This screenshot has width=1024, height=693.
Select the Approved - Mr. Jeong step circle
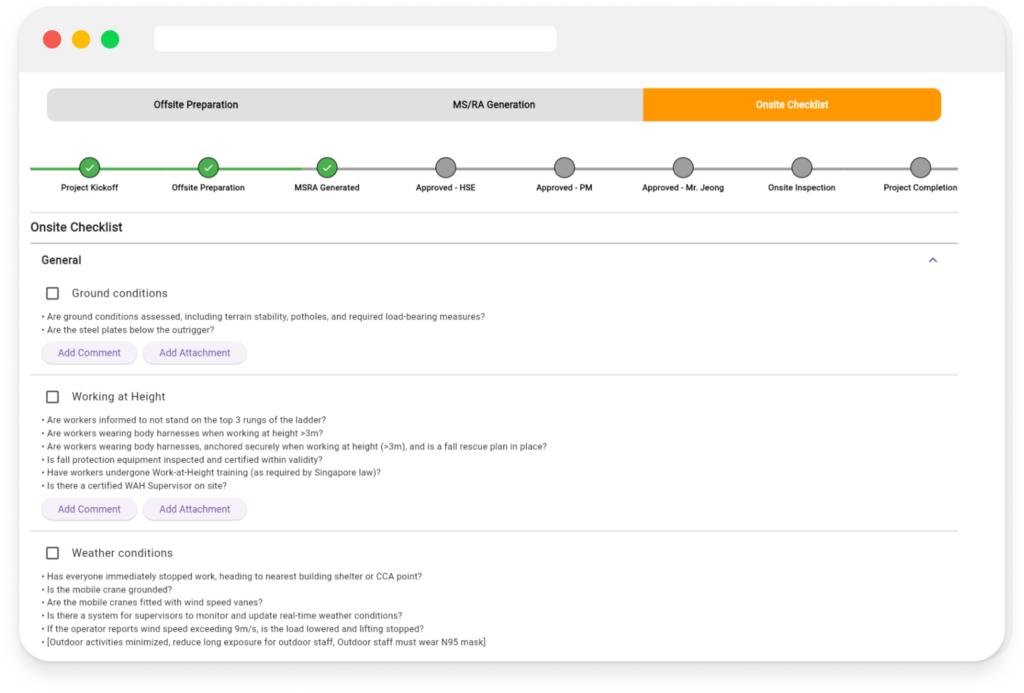tap(683, 168)
